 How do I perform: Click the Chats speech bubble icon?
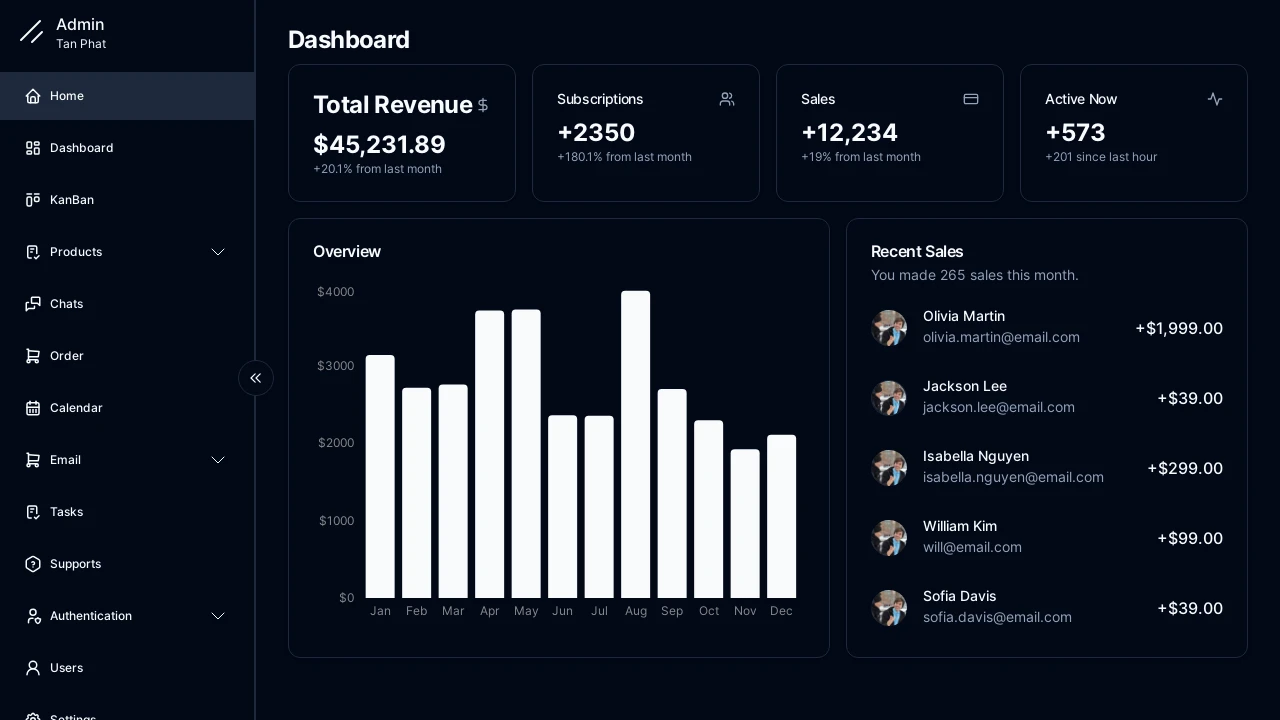33,304
